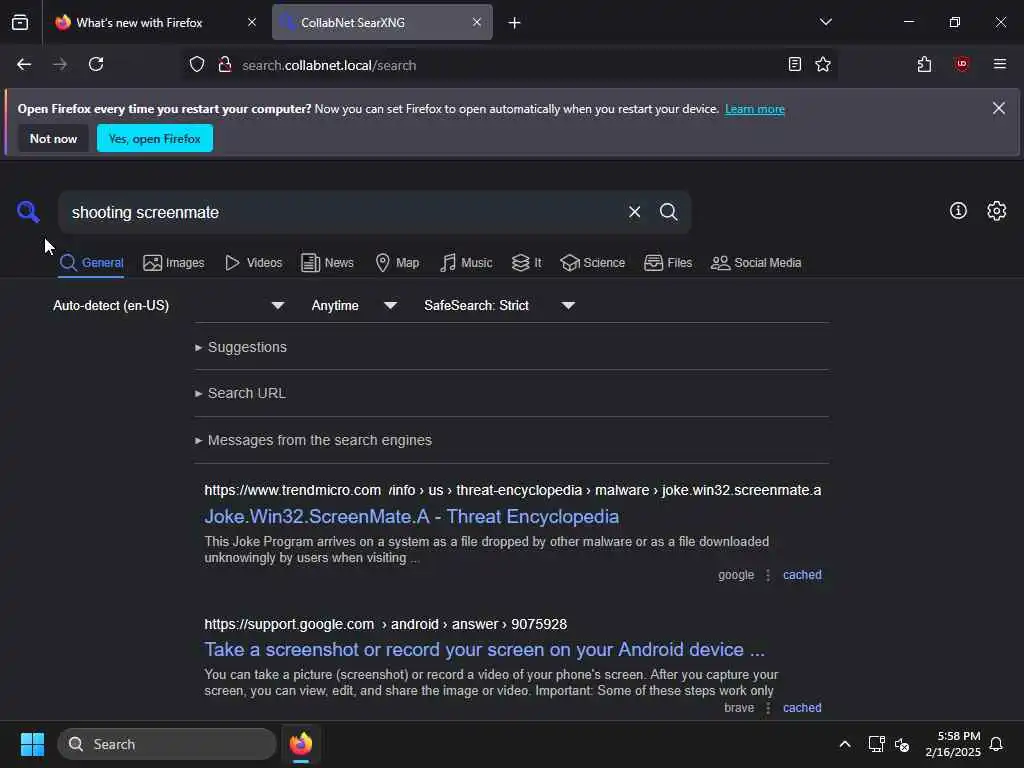Switch to Science search category
Viewport: 1024px width, 768px height.
(x=592, y=263)
